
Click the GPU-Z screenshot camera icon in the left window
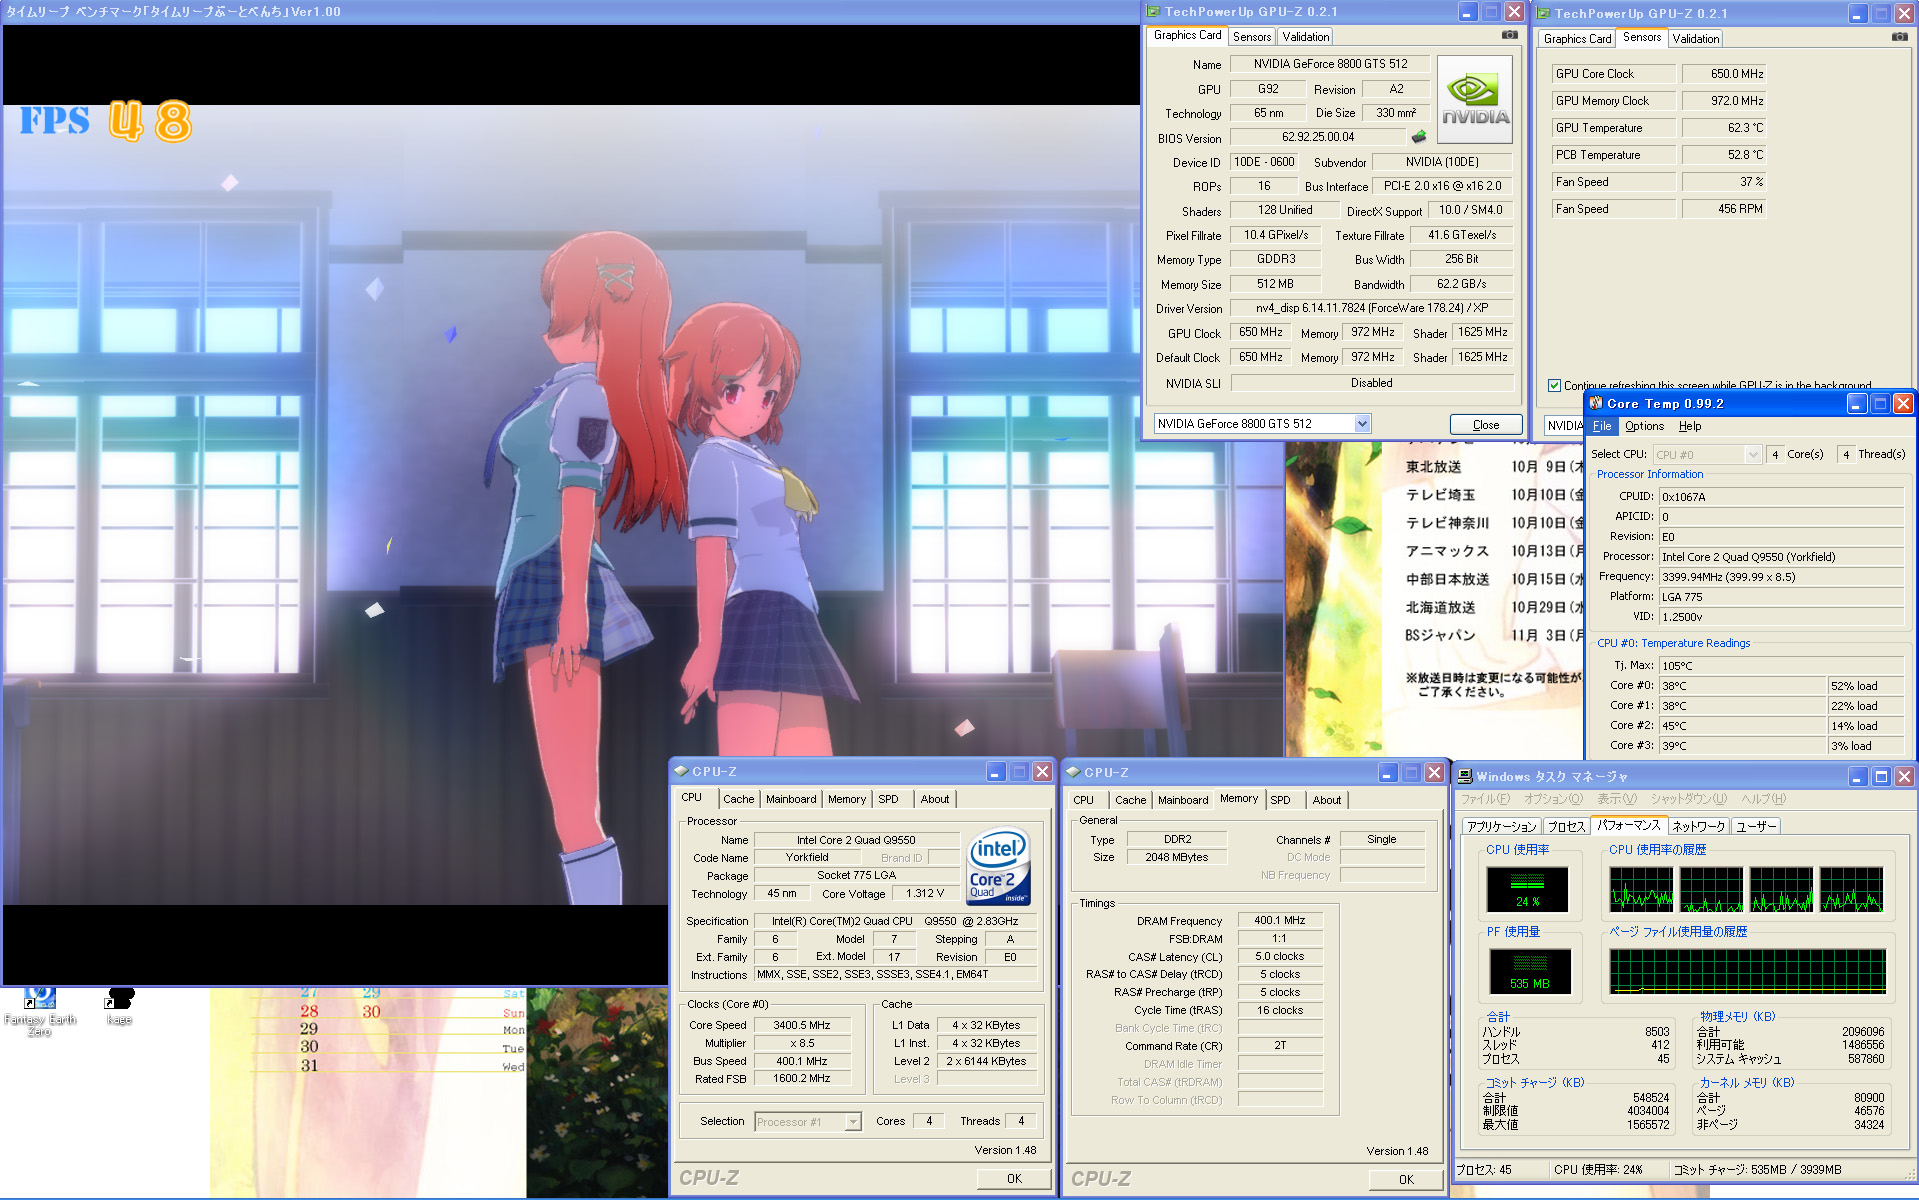1509,35
